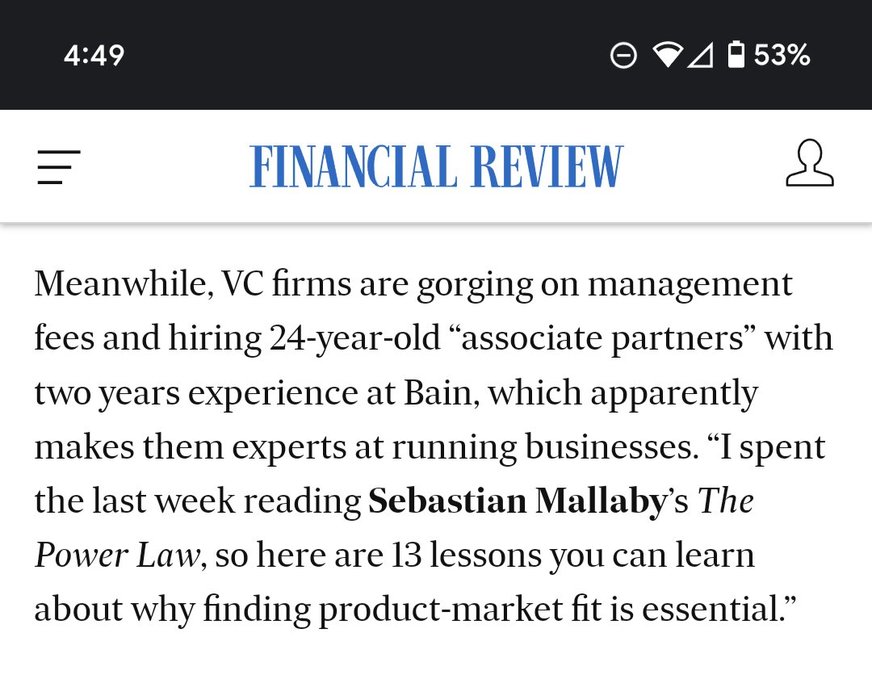Tap the Wi-Fi status icon
The width and height of the screenshot is (872, 700).
[x=666, y=56]
